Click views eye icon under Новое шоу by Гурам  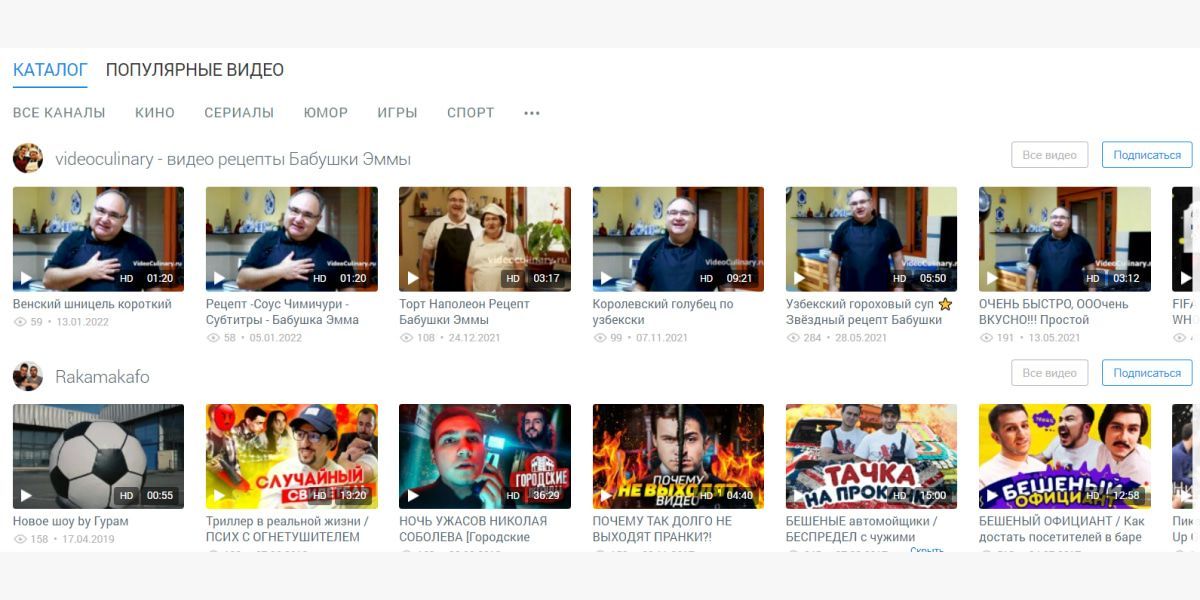coord(20,539)
